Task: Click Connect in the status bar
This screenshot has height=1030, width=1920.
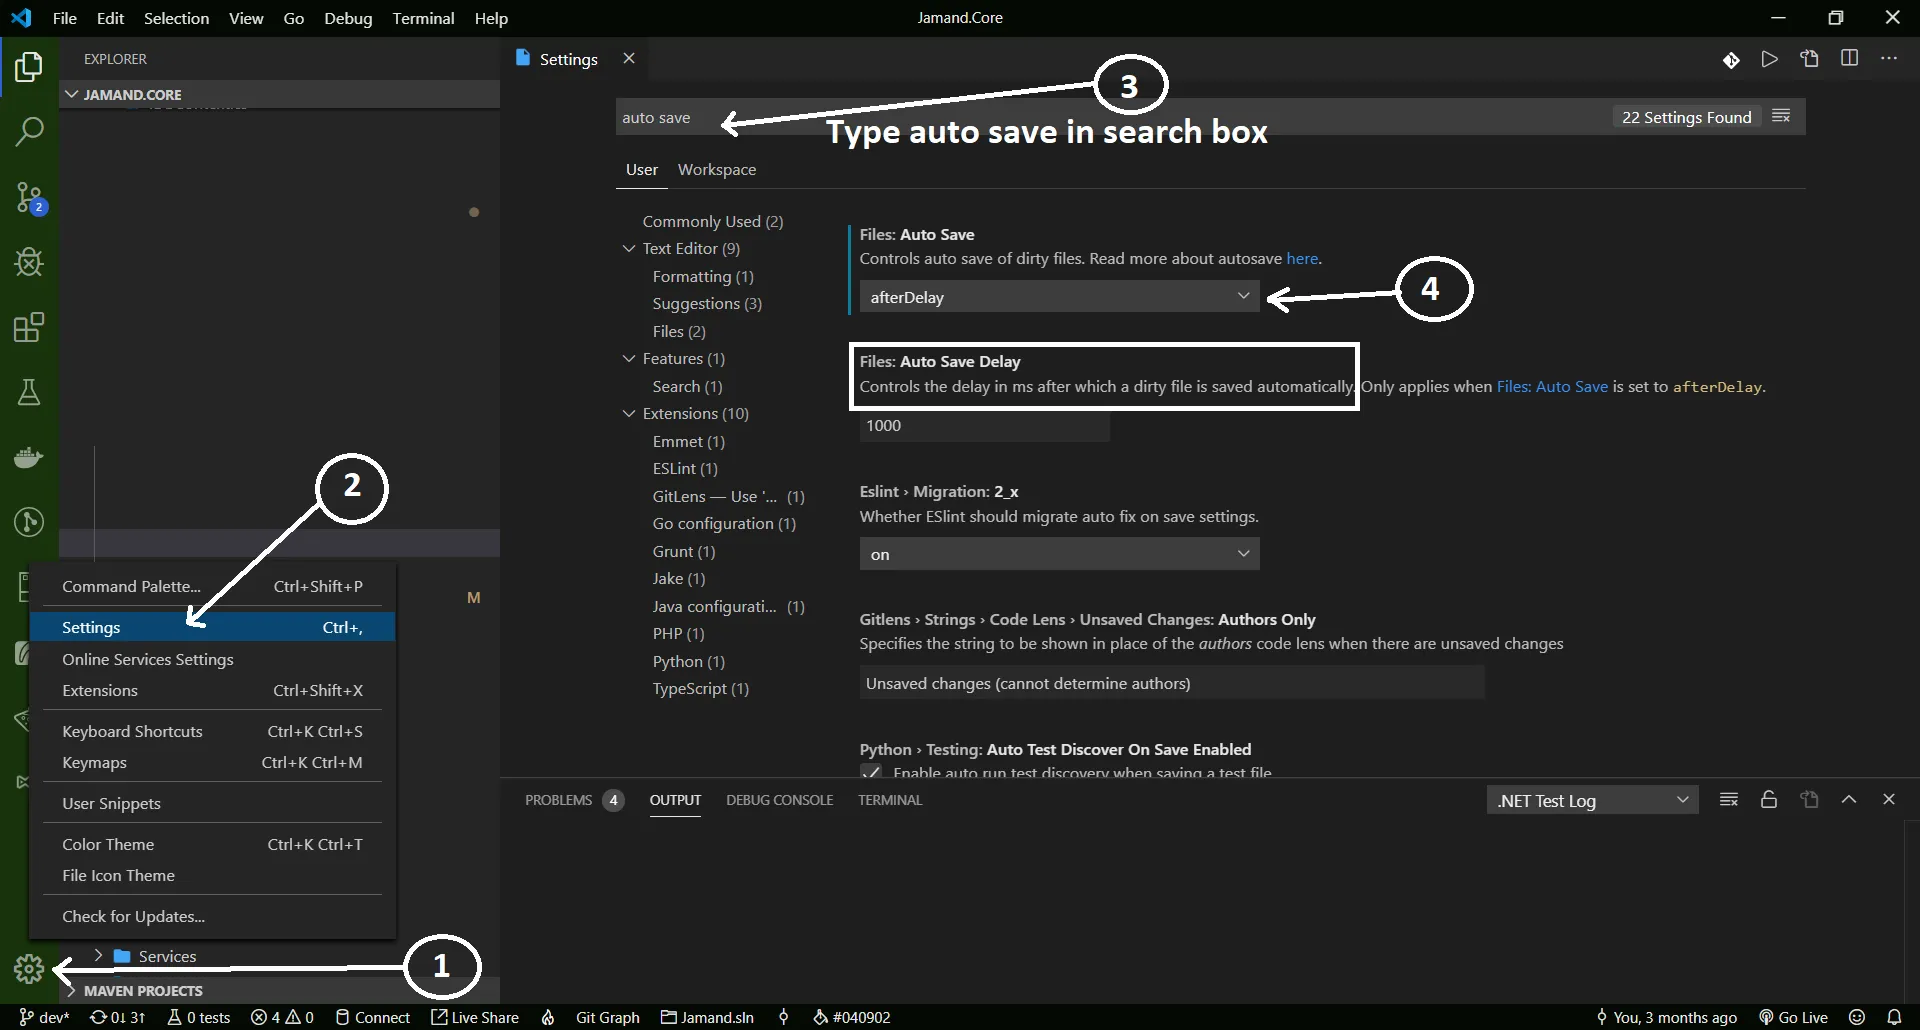Action: pos(372,1017)
